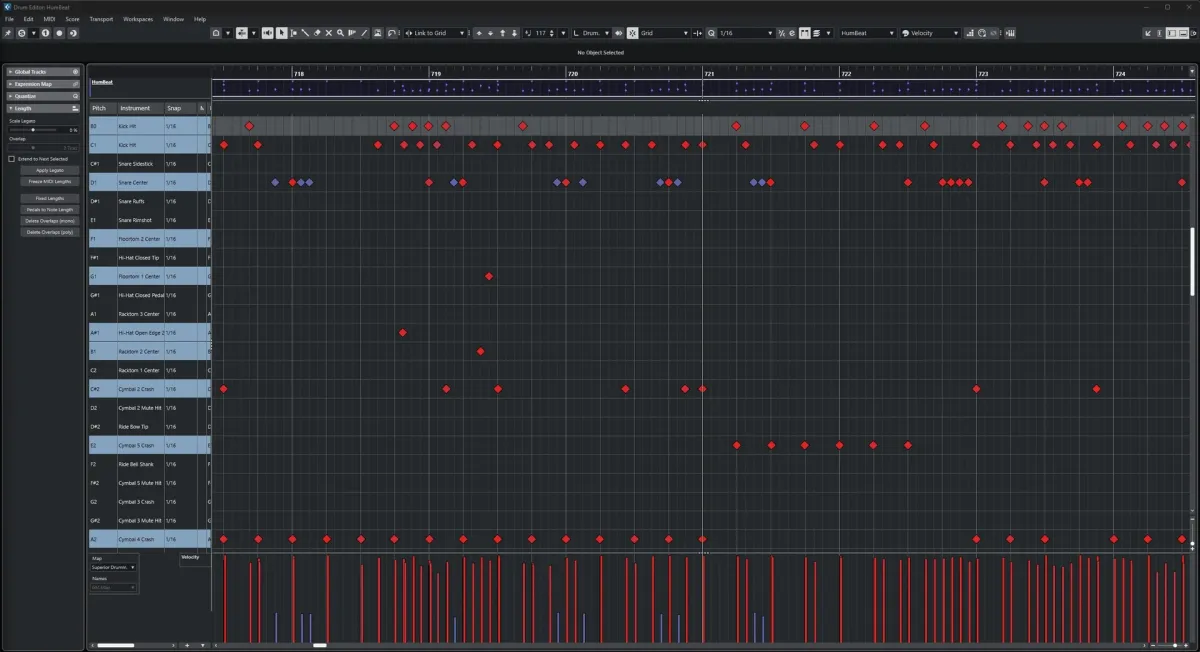This screenshot has height=652, width=1200.
Task: Expand the Quantize section
Action: click(11, 96)
